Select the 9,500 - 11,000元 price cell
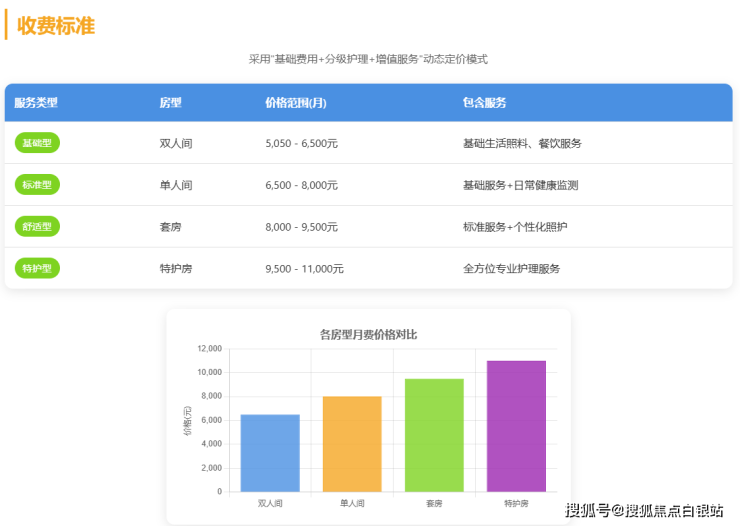 [x=304, y=269]
